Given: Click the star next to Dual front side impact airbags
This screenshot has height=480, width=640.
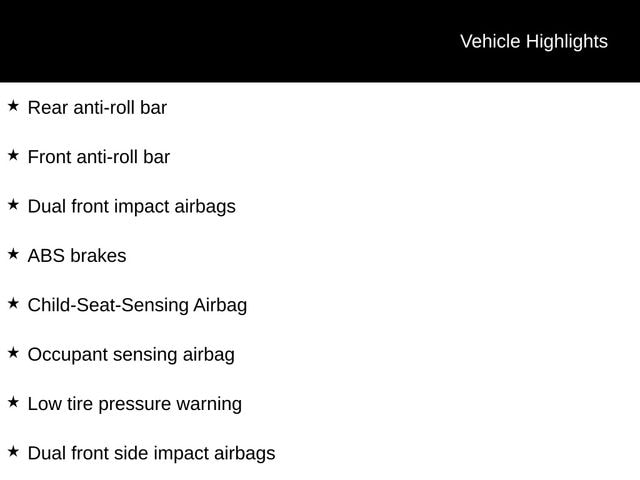Looking at the screenshot, I should (13, 451).
